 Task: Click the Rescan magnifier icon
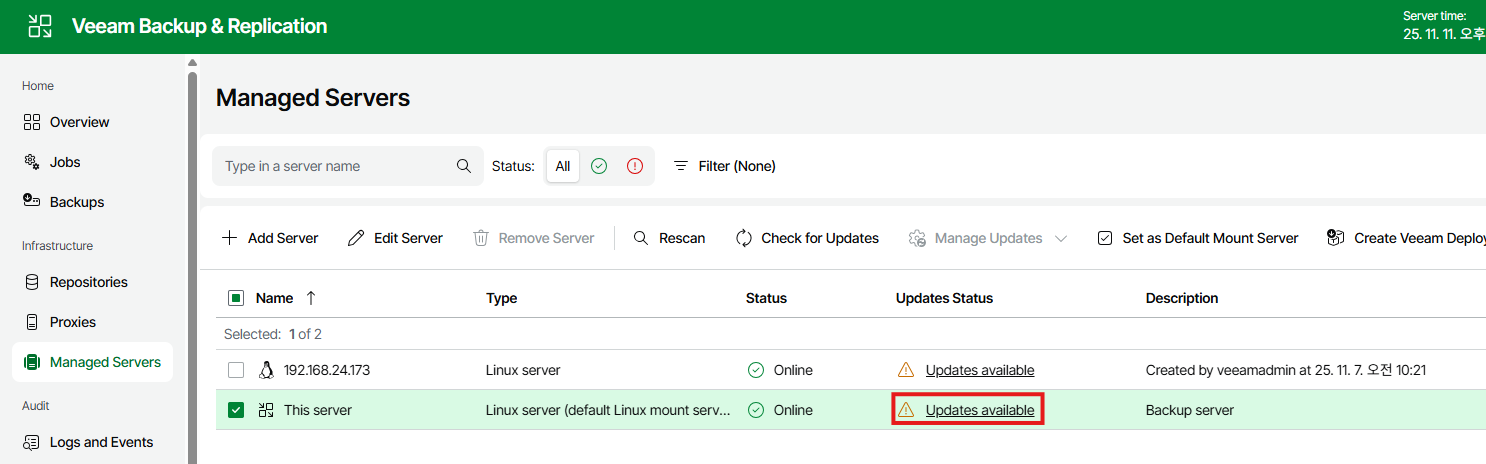click(642, 238)
